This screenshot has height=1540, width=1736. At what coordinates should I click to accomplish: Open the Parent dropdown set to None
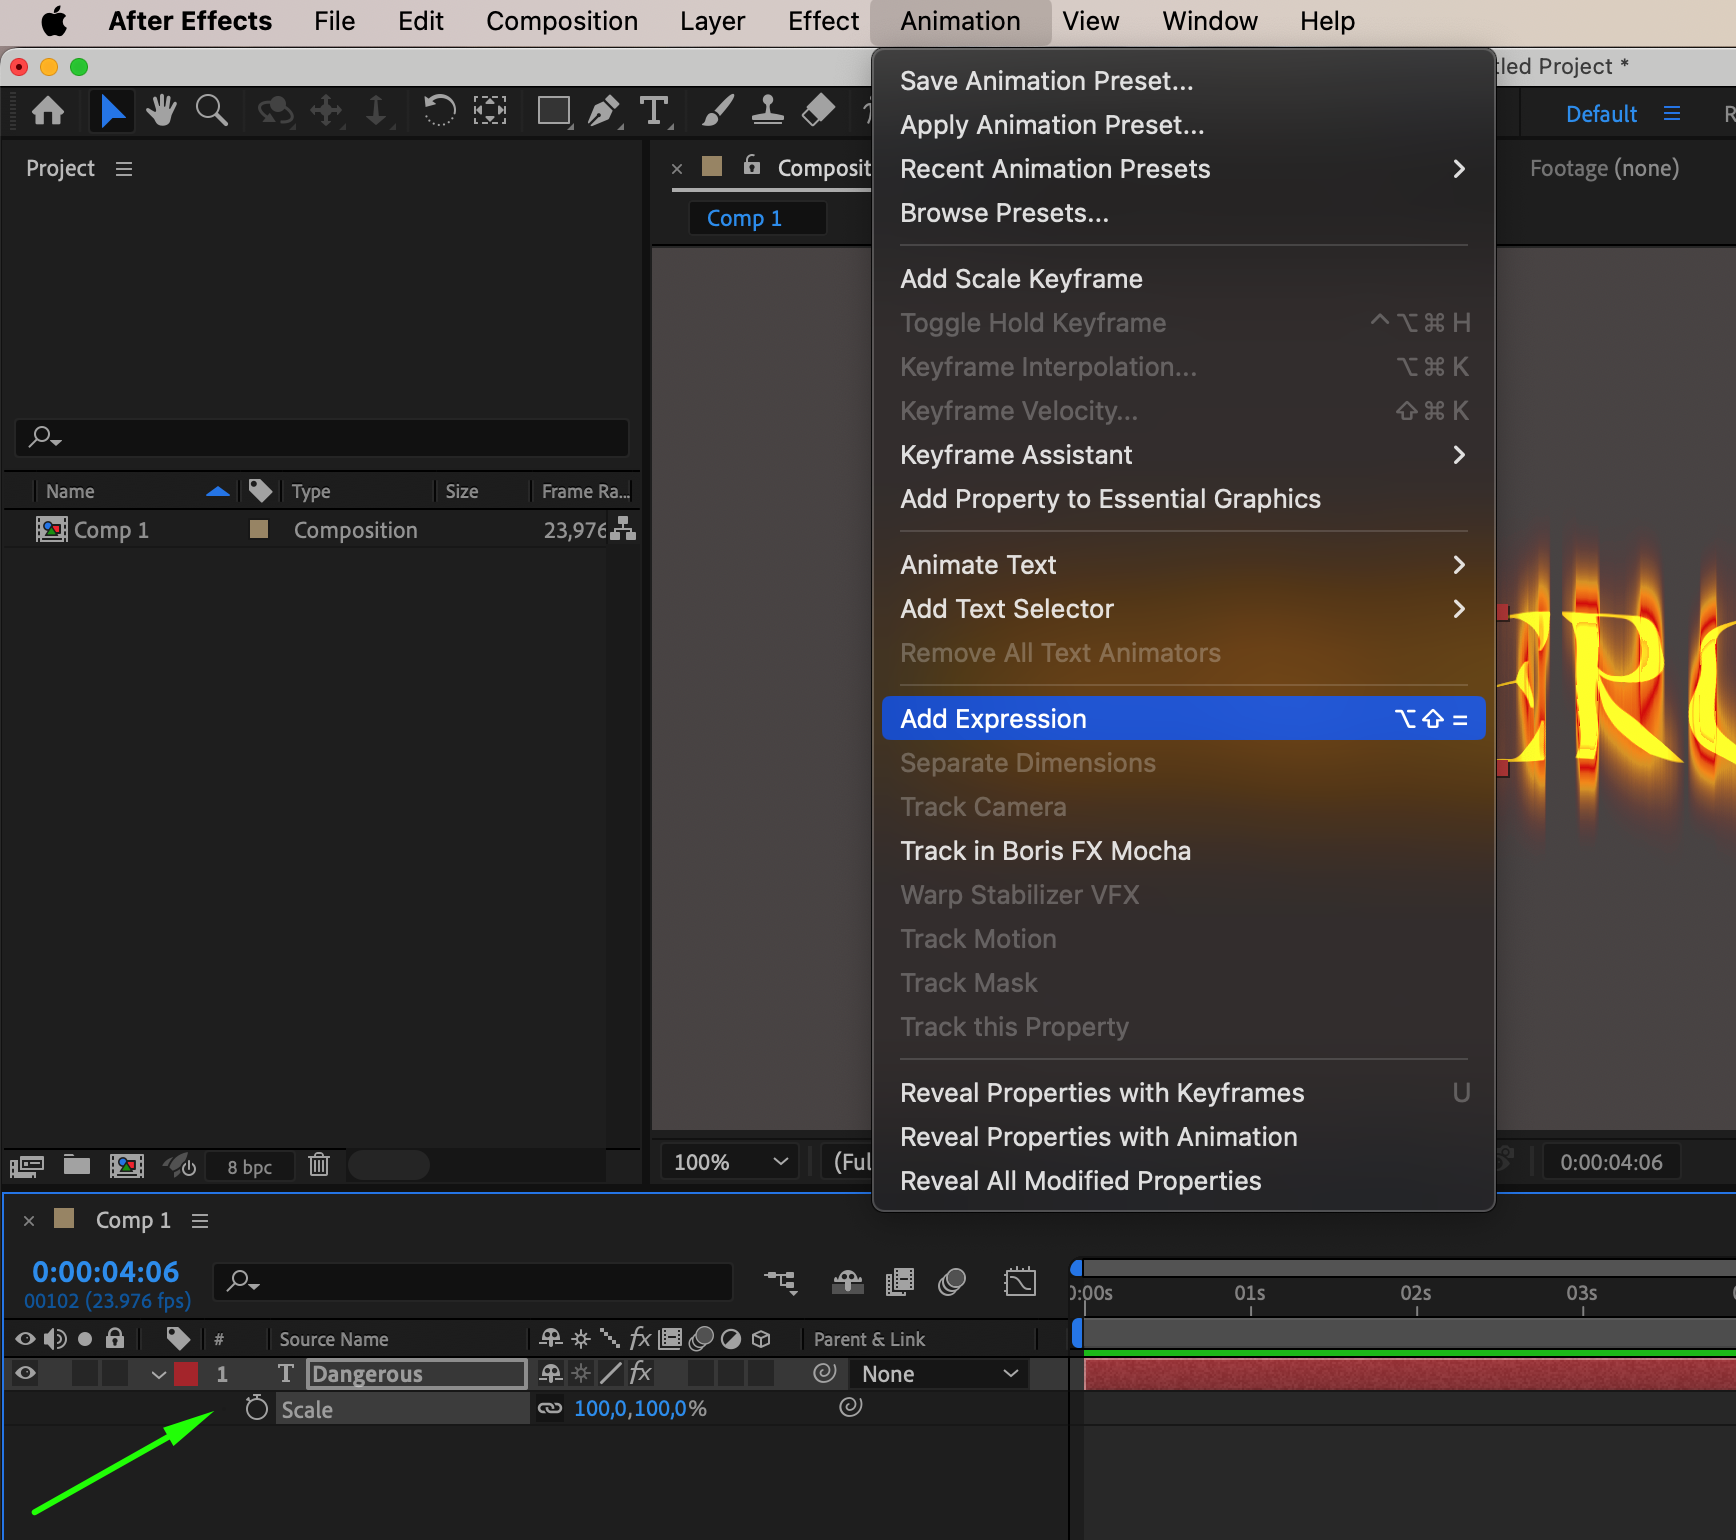point(939,1374)
